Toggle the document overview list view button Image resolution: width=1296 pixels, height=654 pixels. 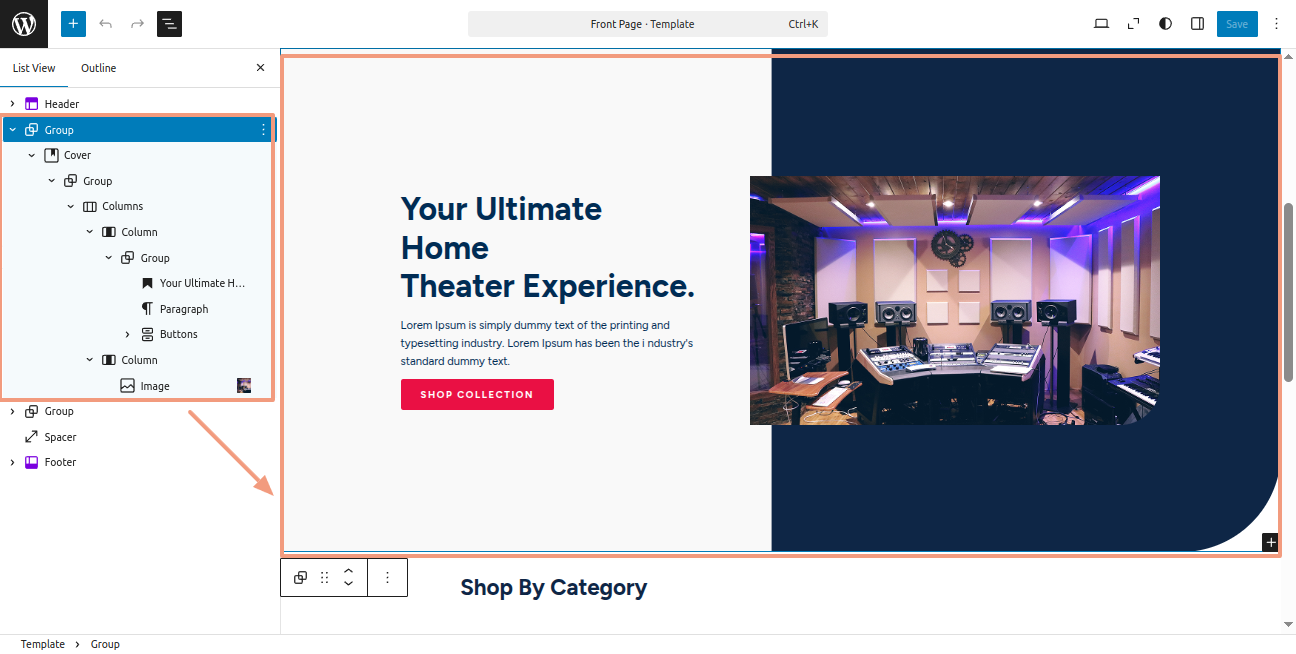pyautogui.click(x=169, y=24)
